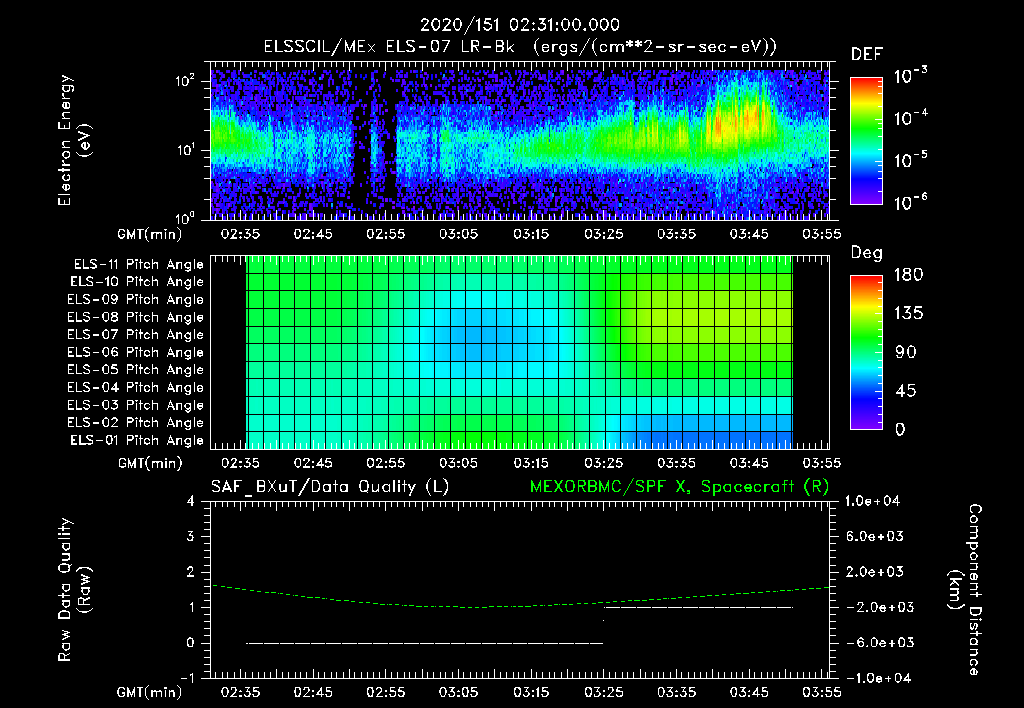Click the GMT(min) label under the spectrogram
This screenshot has width=1024, height=708.
tap(150, 234)
